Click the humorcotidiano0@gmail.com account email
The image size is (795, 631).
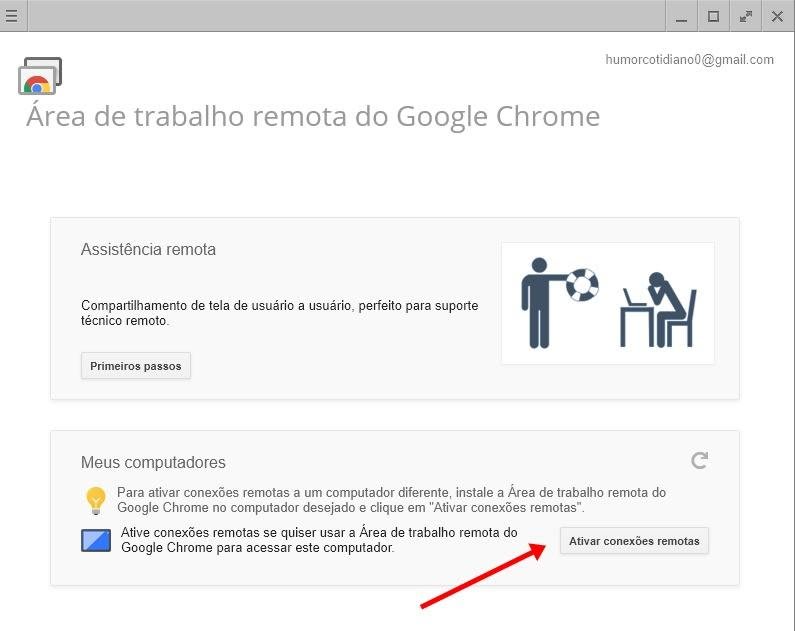click(689, 60)
